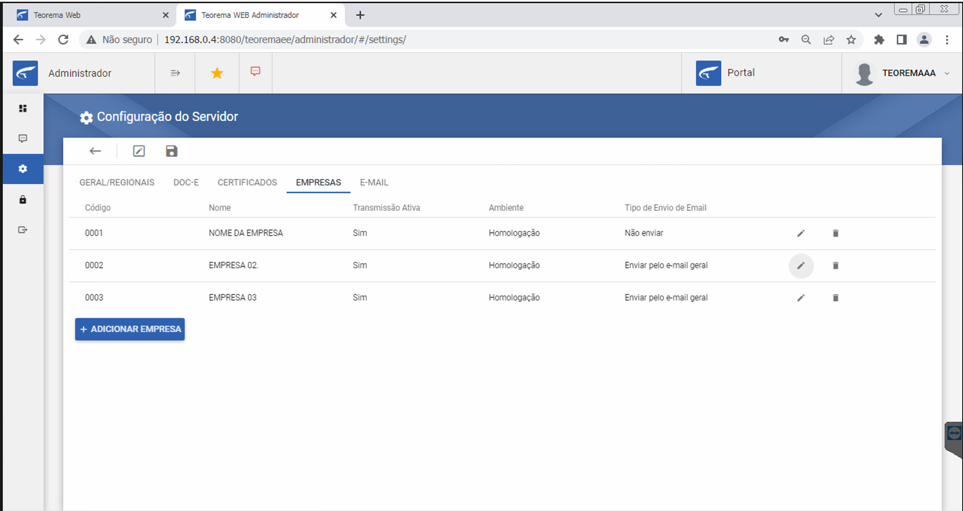
Task: Click the share page icon in address bar
Action: (829, 40)
